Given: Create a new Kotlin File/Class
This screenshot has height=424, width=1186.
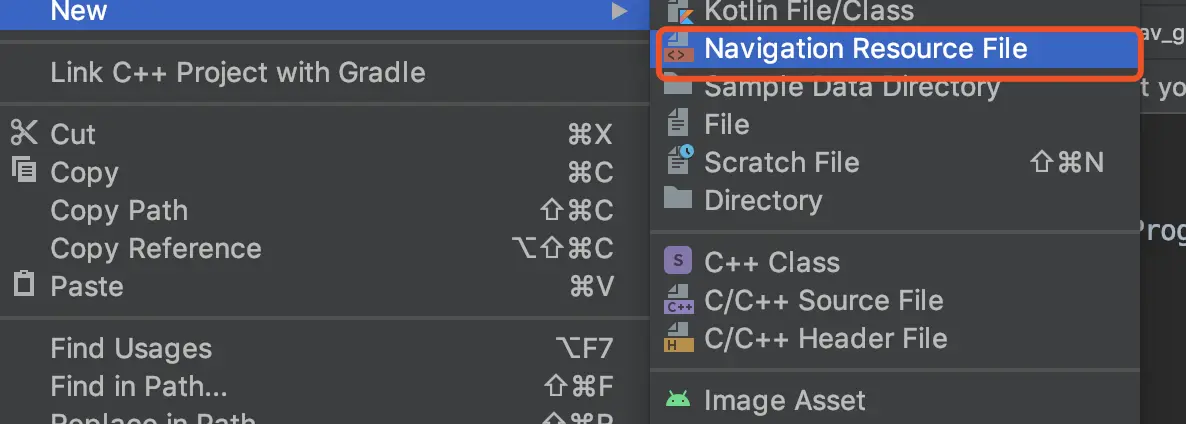Looking at the screenshot, I should point(808,12).
